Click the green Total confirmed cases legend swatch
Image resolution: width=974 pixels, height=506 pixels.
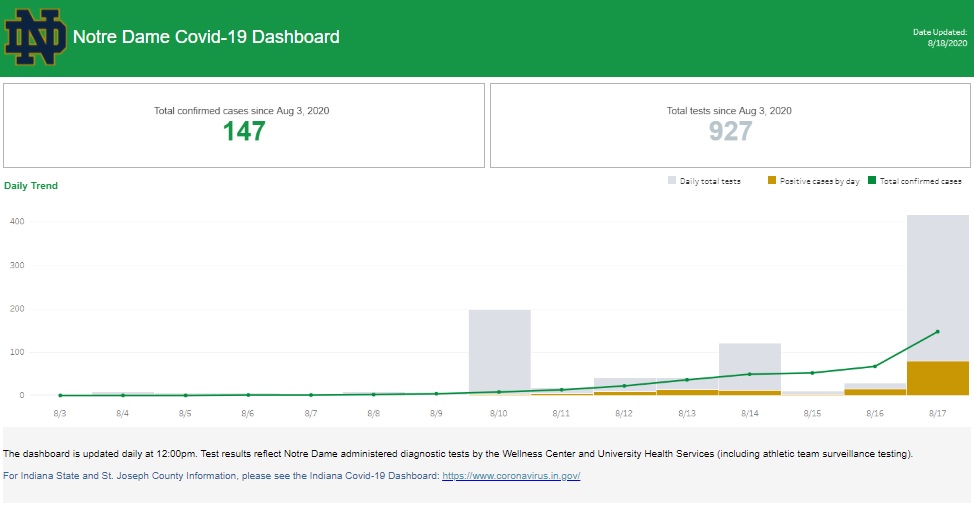coord(872,181)
